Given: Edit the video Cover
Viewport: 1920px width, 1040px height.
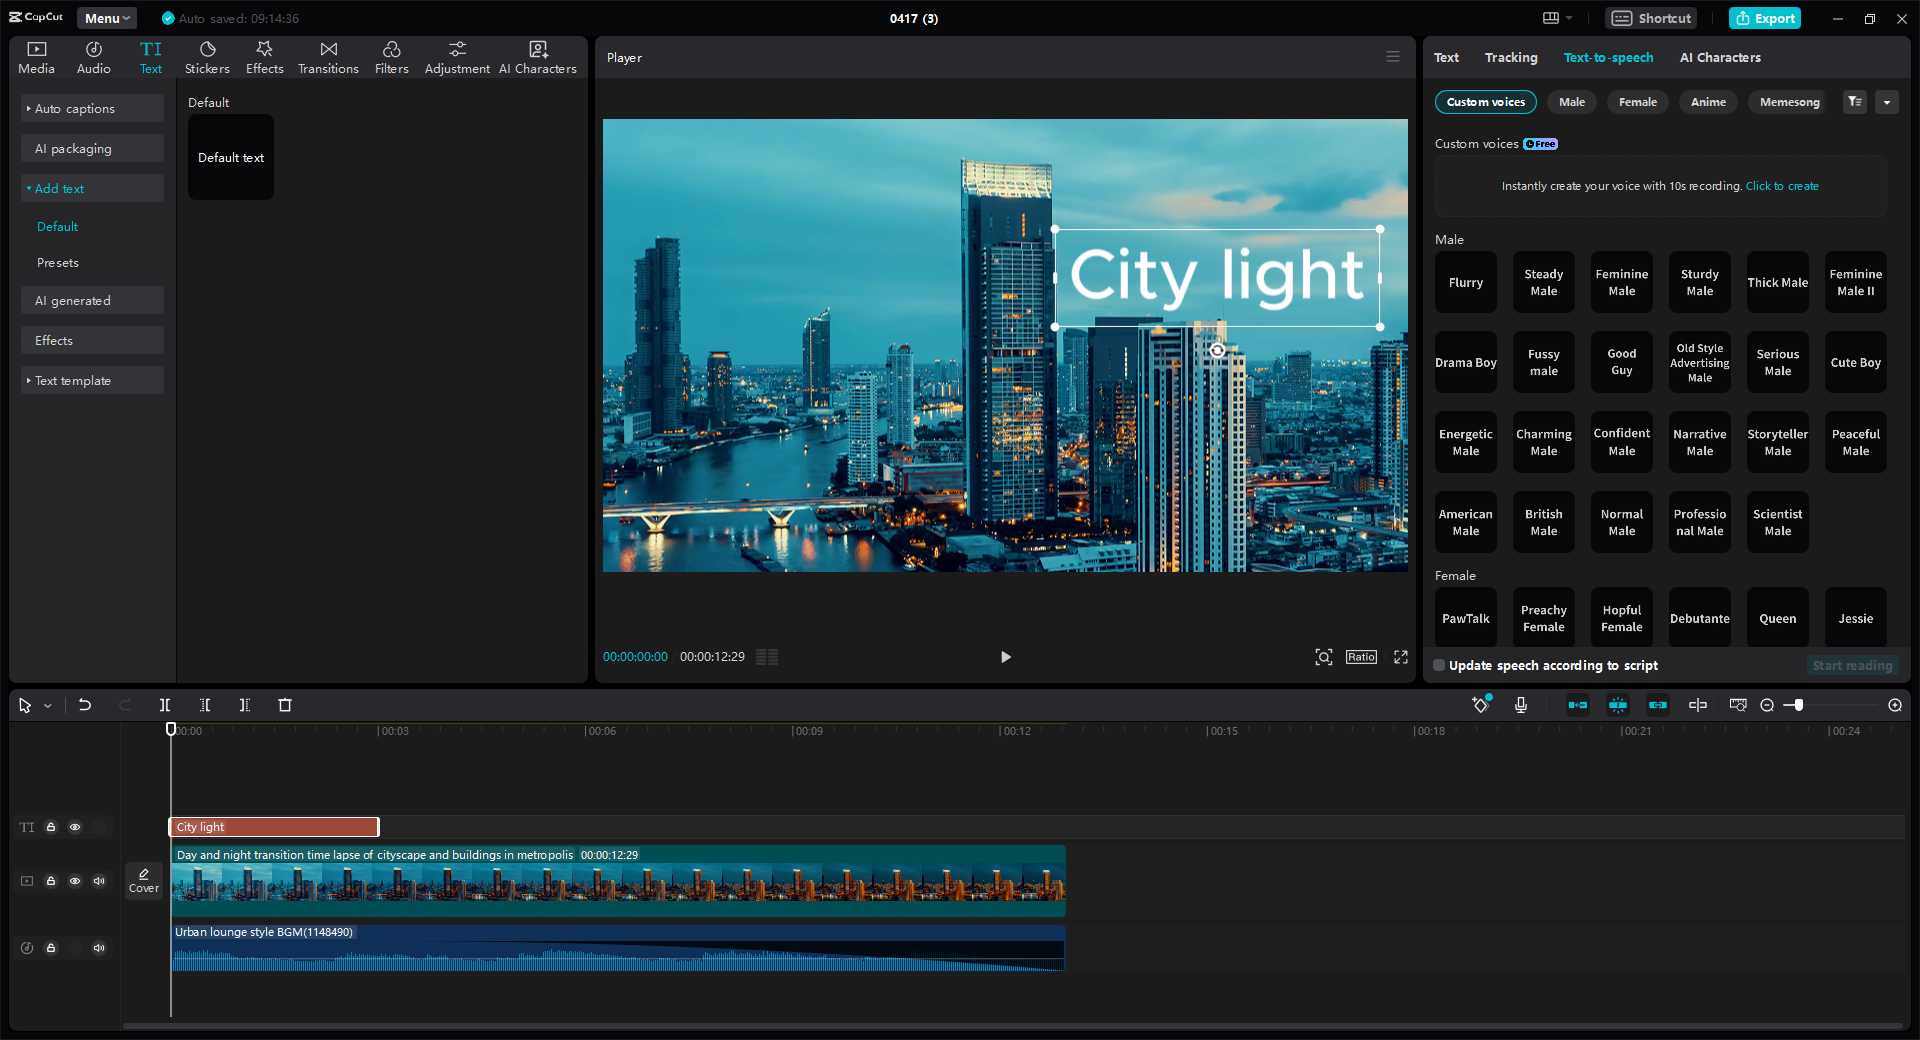Looking at the screenshot, I should 144,880.
